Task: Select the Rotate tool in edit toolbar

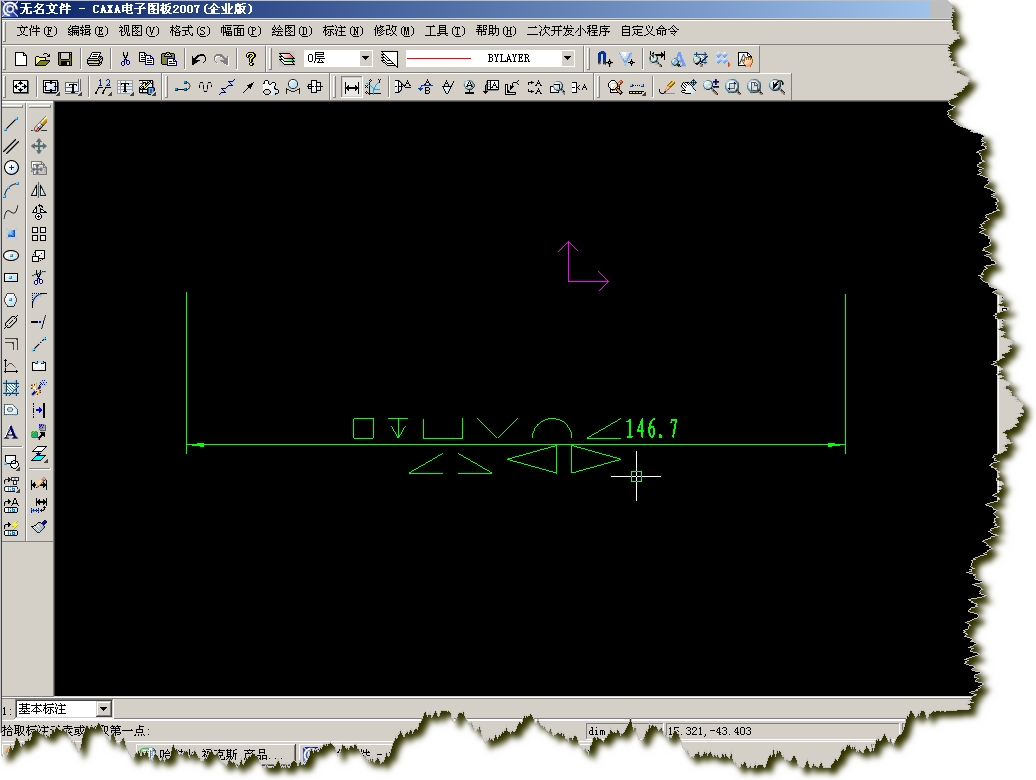Action: click(39, 212)
